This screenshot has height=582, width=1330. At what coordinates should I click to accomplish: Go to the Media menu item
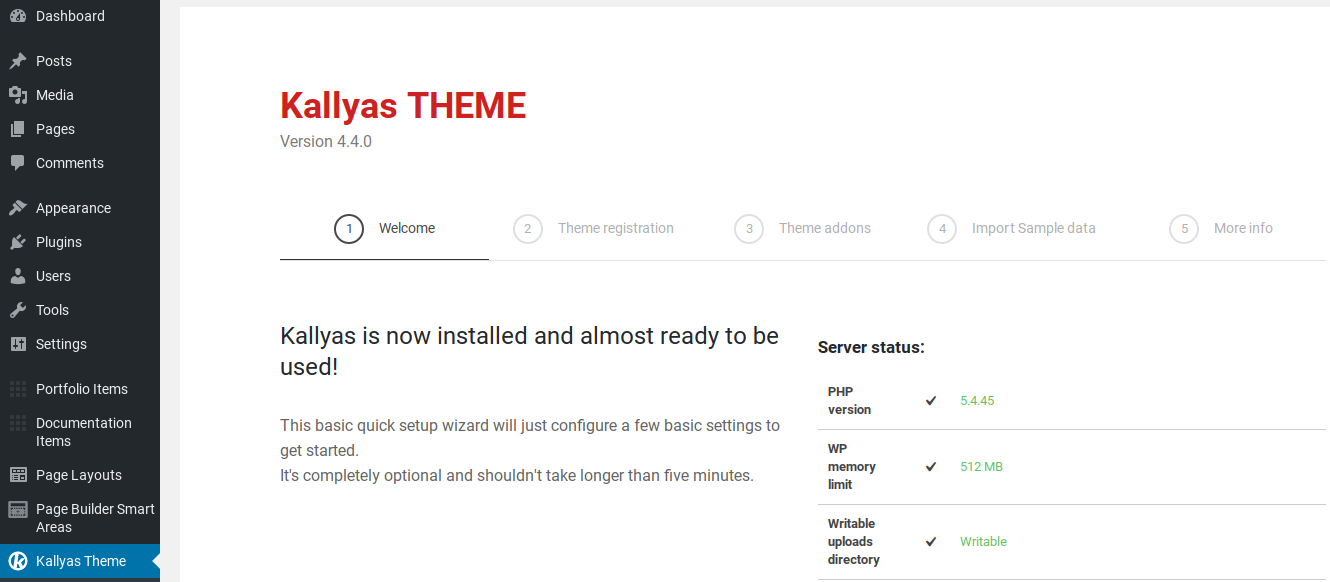coord(80,95)
